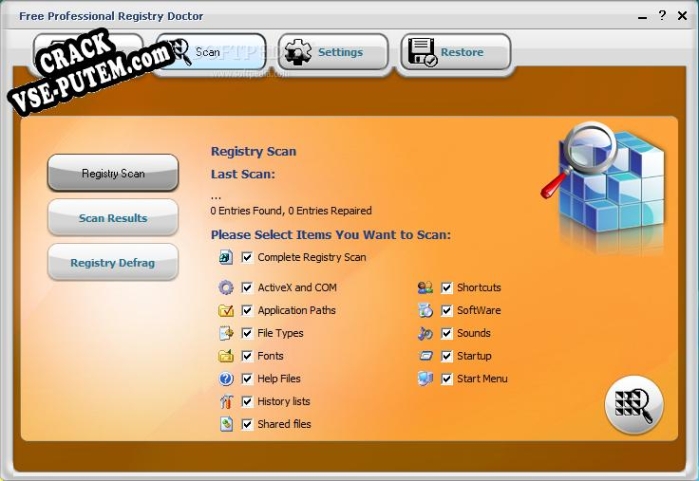The image size is (699, 481).
Task: Open the Registry Defrag section
Action: coord(113,262)
